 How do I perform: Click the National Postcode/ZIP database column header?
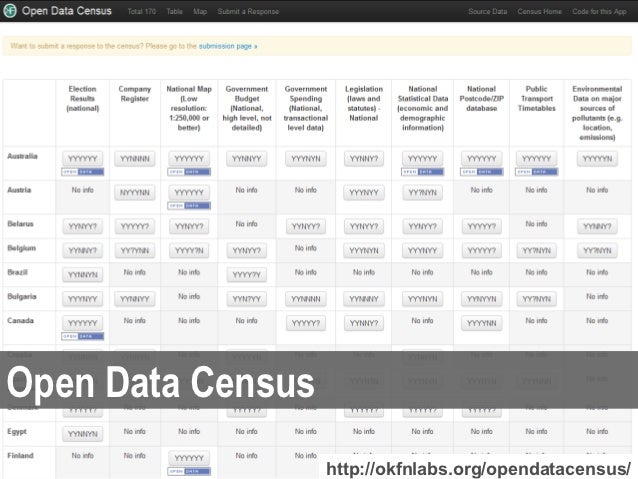482,98
